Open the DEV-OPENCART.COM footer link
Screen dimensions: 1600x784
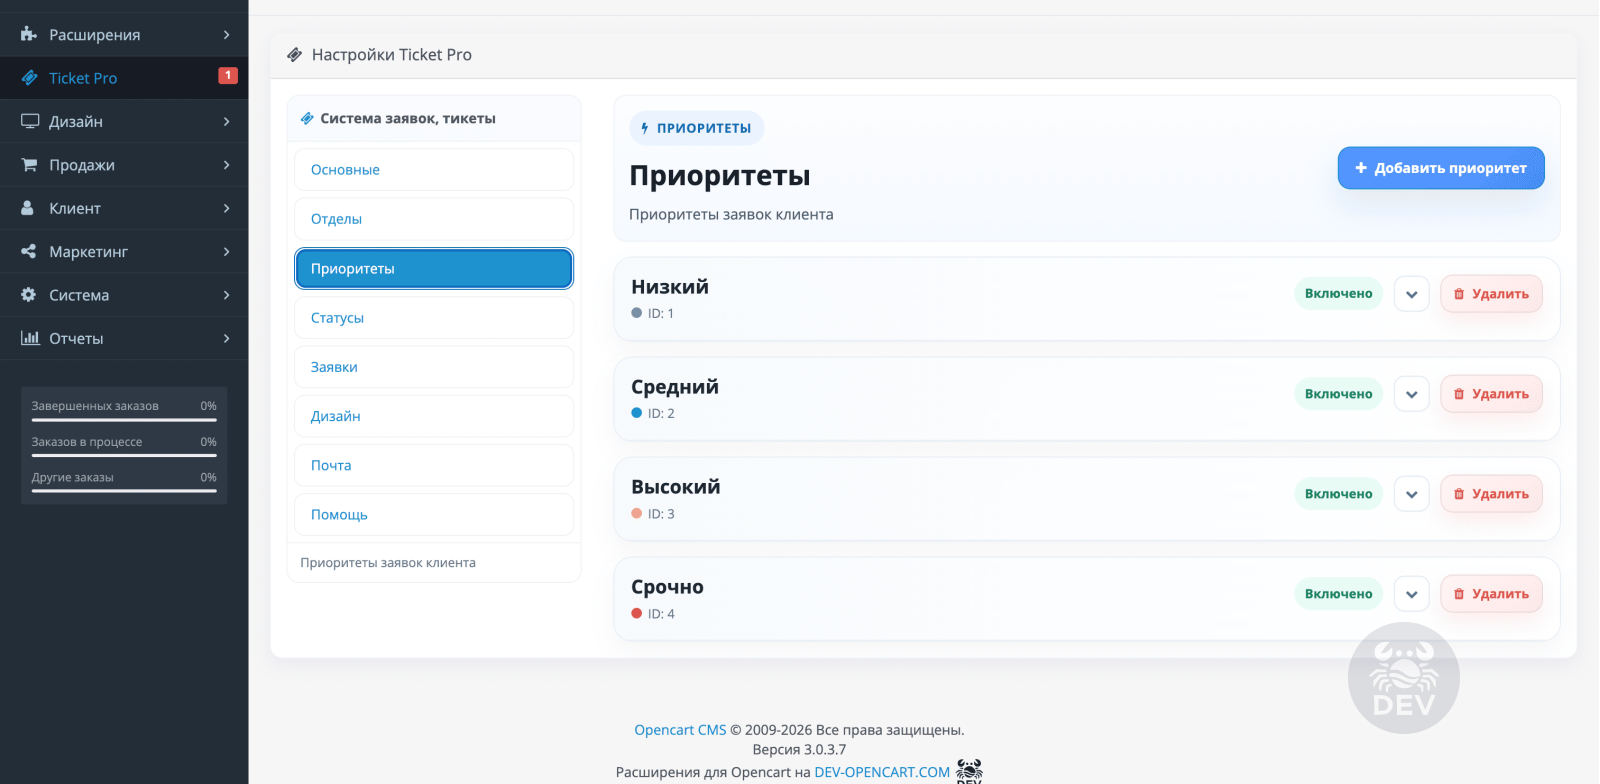coord(882,772)
